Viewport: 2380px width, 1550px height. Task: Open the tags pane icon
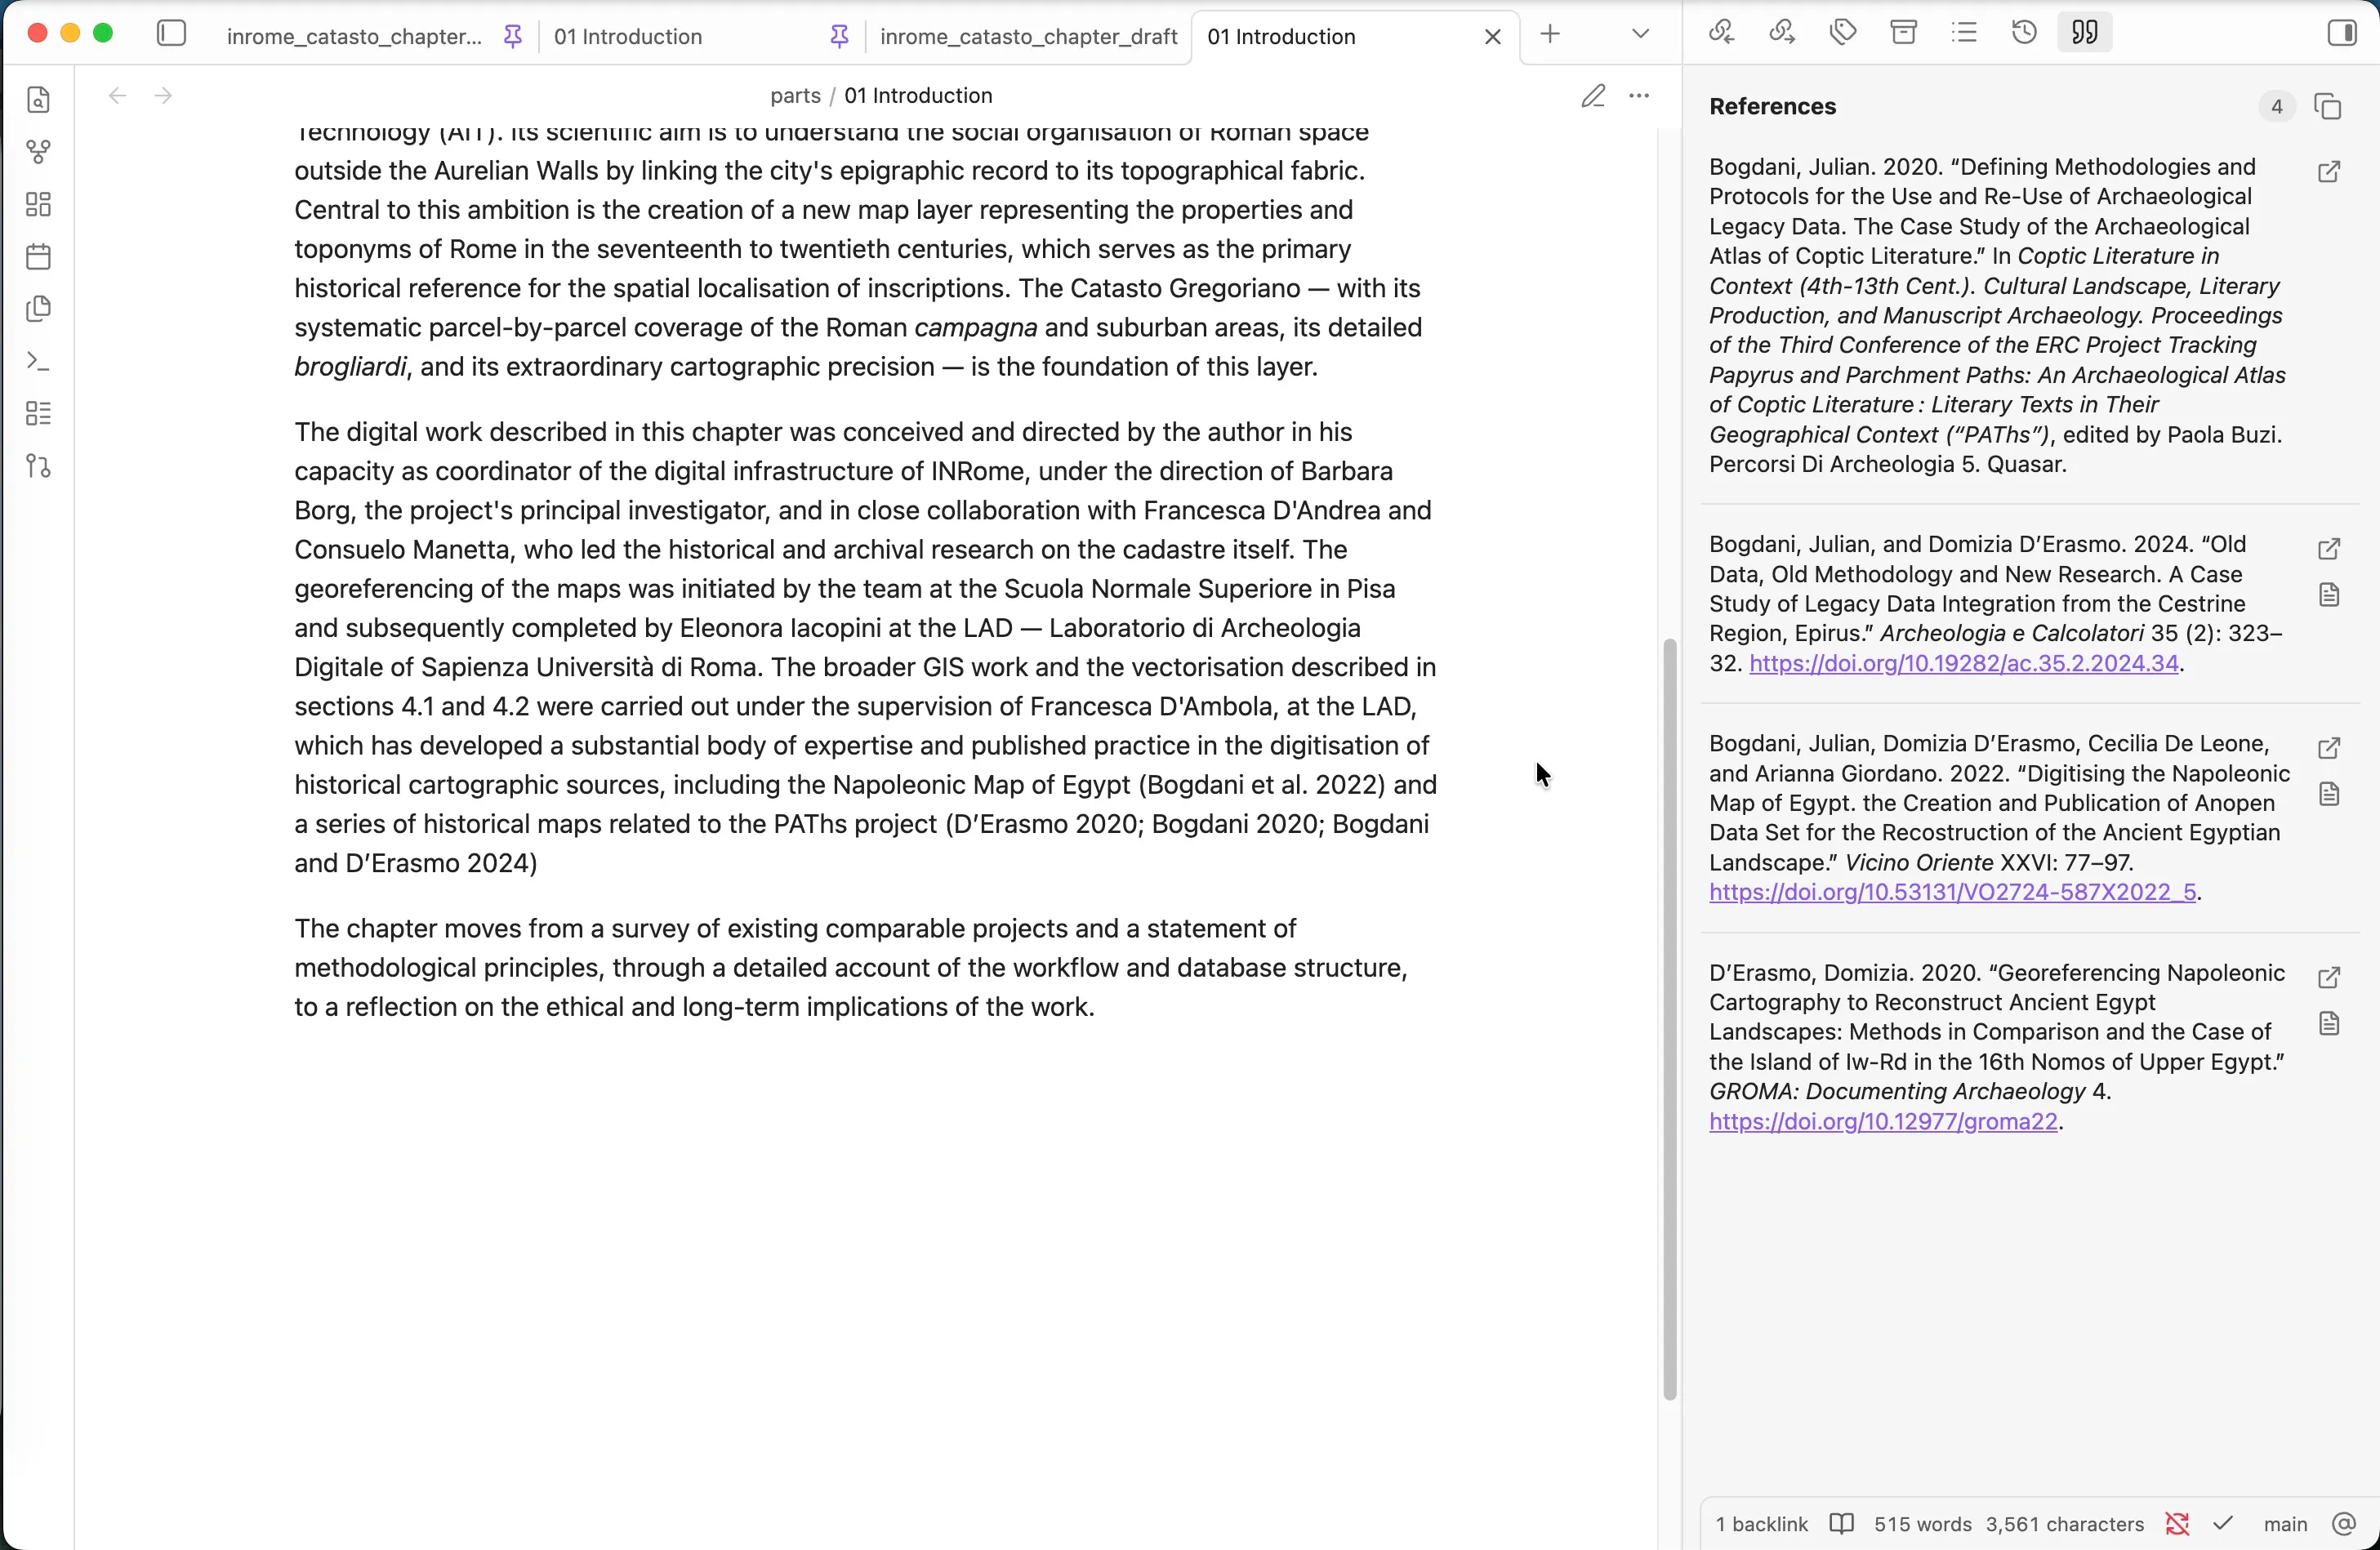tap(1843, 33)
